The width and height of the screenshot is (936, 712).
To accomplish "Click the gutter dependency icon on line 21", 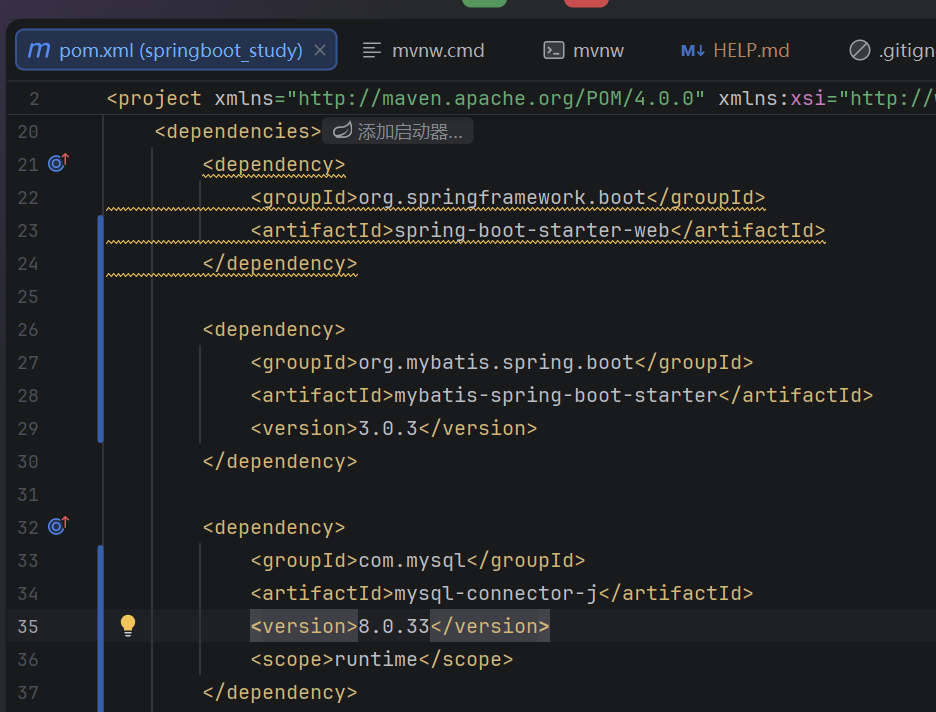I will (58, 162).
